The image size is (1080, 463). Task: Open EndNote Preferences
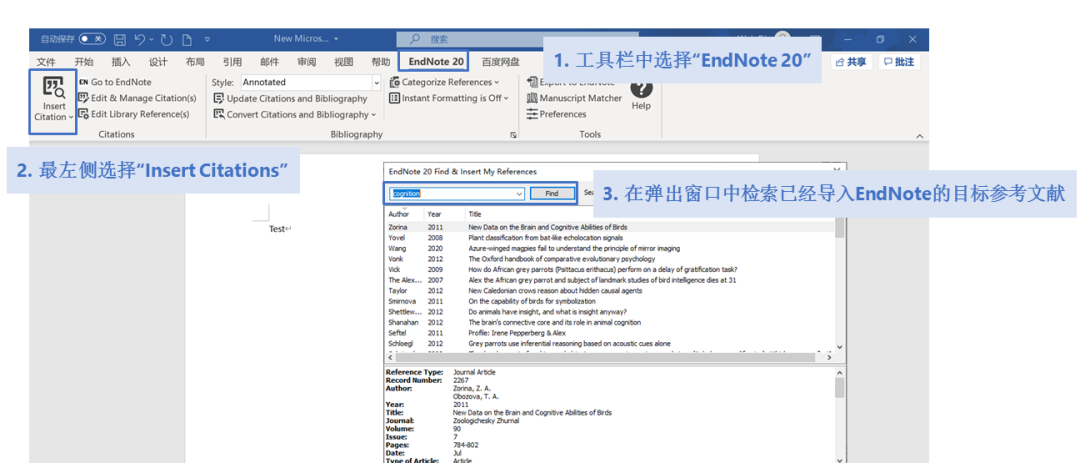point(557,114)
